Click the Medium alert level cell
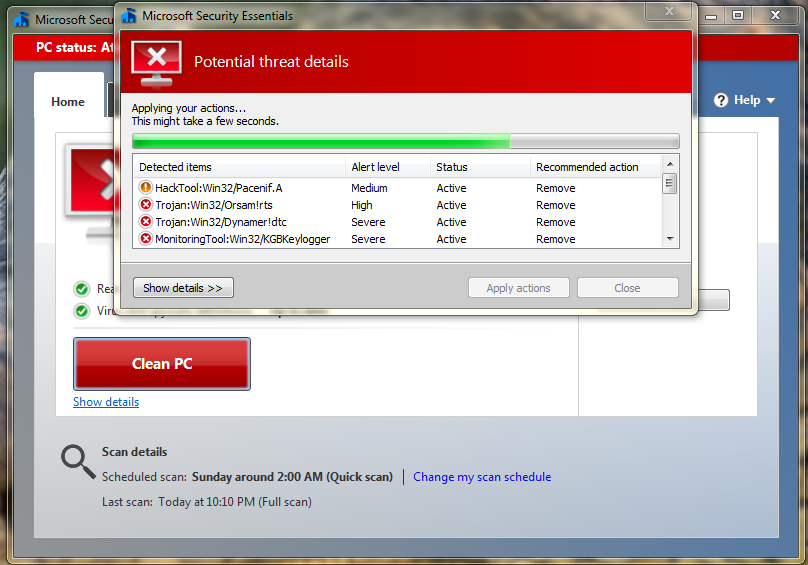This screenshot has width=808, height=565. pyautogui.click(x=369, y=188)
